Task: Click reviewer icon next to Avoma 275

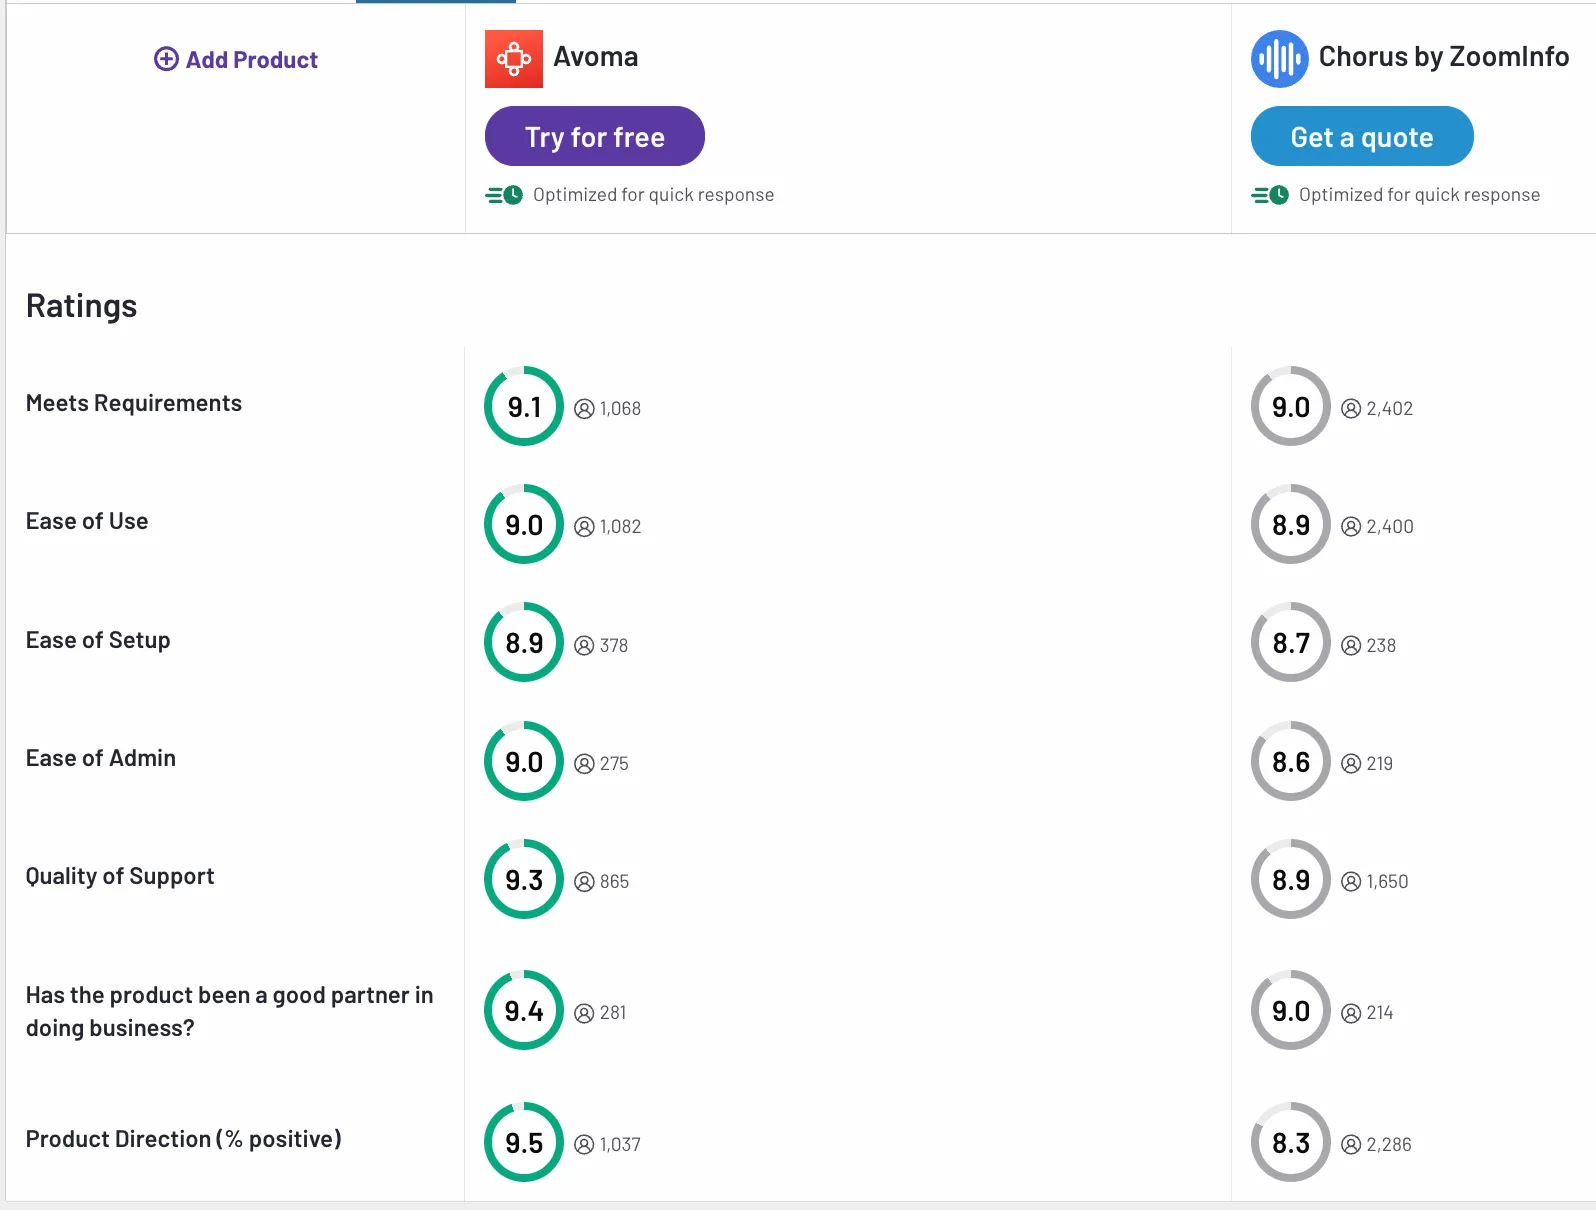Action: click(585, 764)
